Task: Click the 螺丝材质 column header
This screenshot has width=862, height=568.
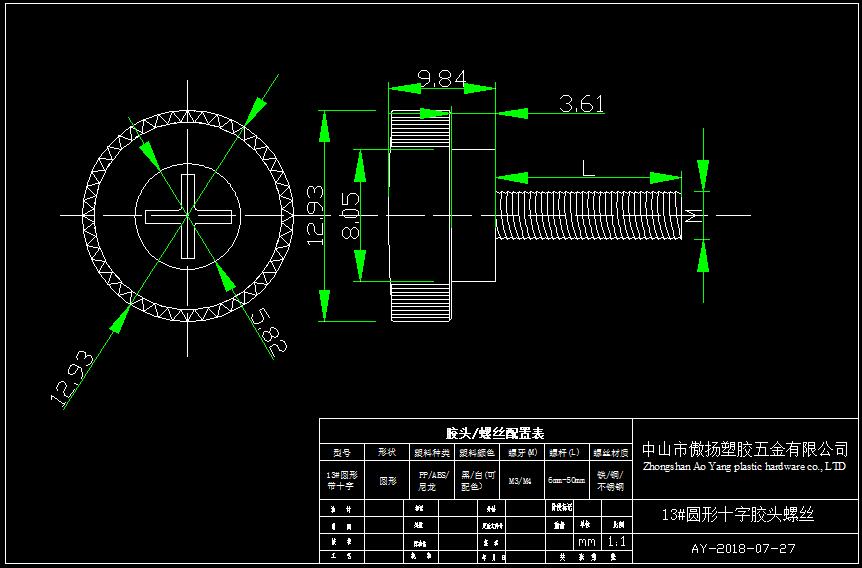Action: click(611, 454)
